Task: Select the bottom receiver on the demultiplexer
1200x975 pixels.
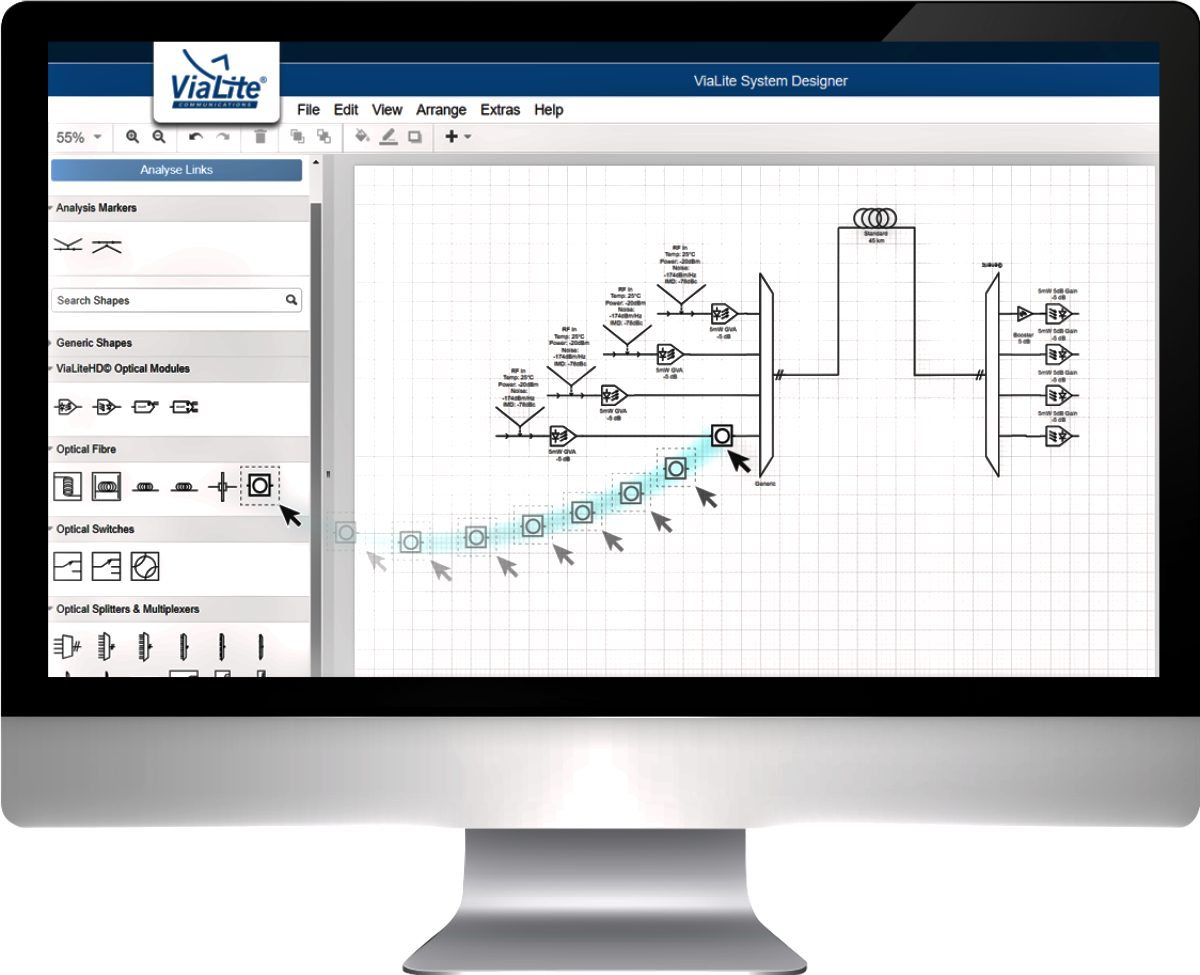Action: [x=1059, y=436]
